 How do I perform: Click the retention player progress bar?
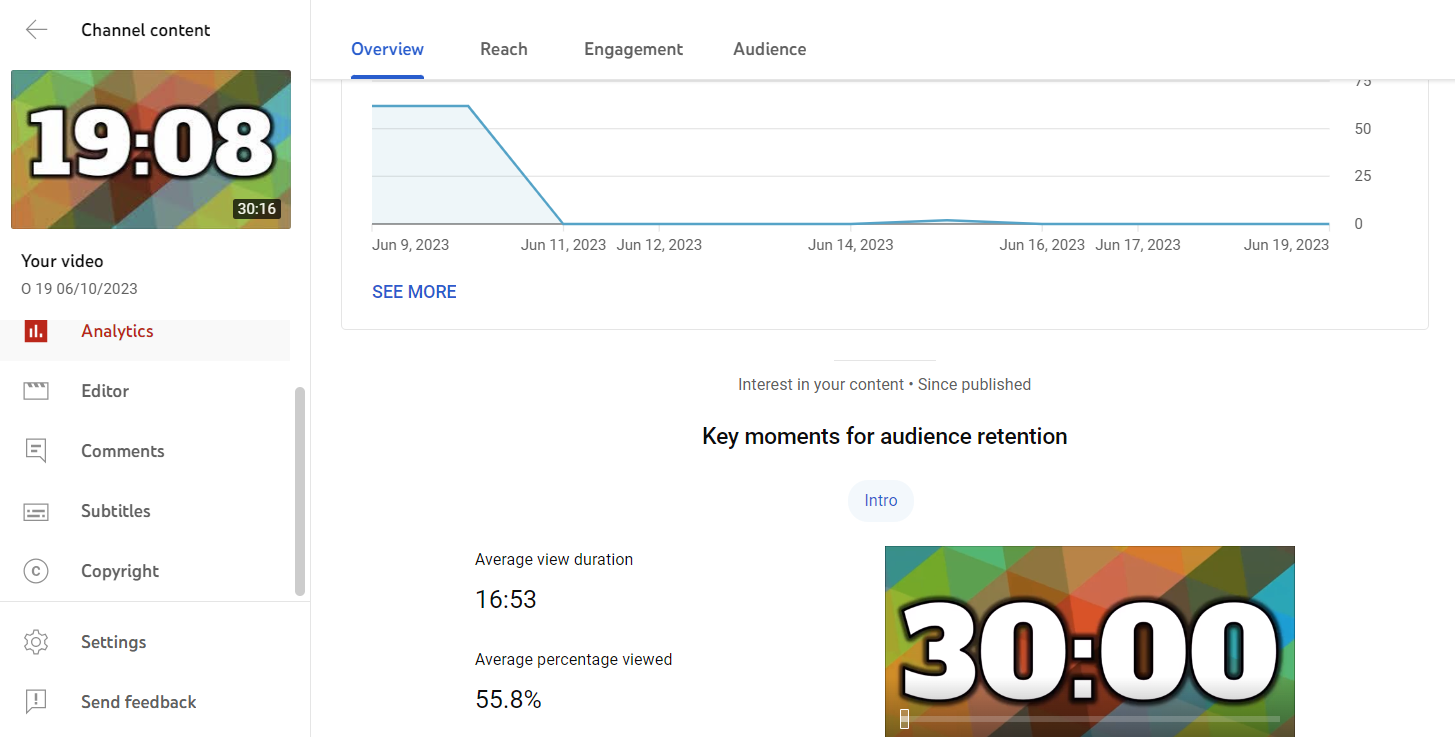pos(1090,719)
